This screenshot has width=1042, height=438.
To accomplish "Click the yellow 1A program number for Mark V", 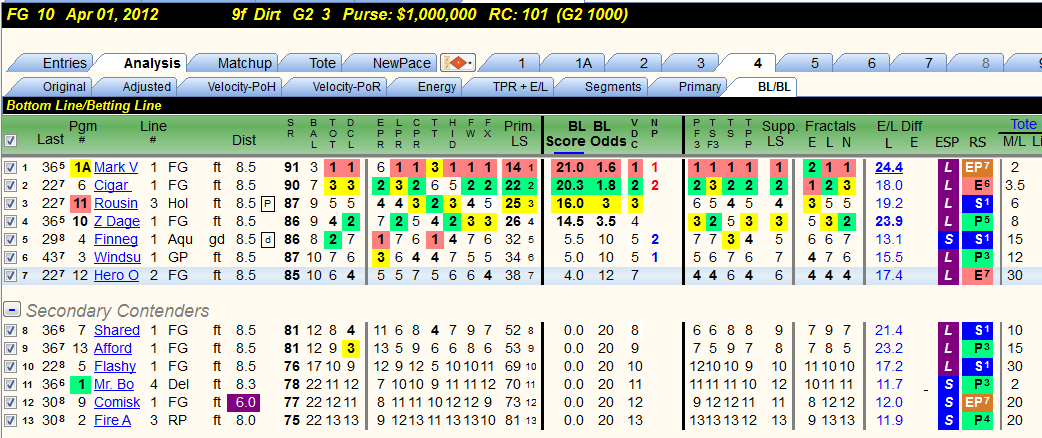I will 82,167.
